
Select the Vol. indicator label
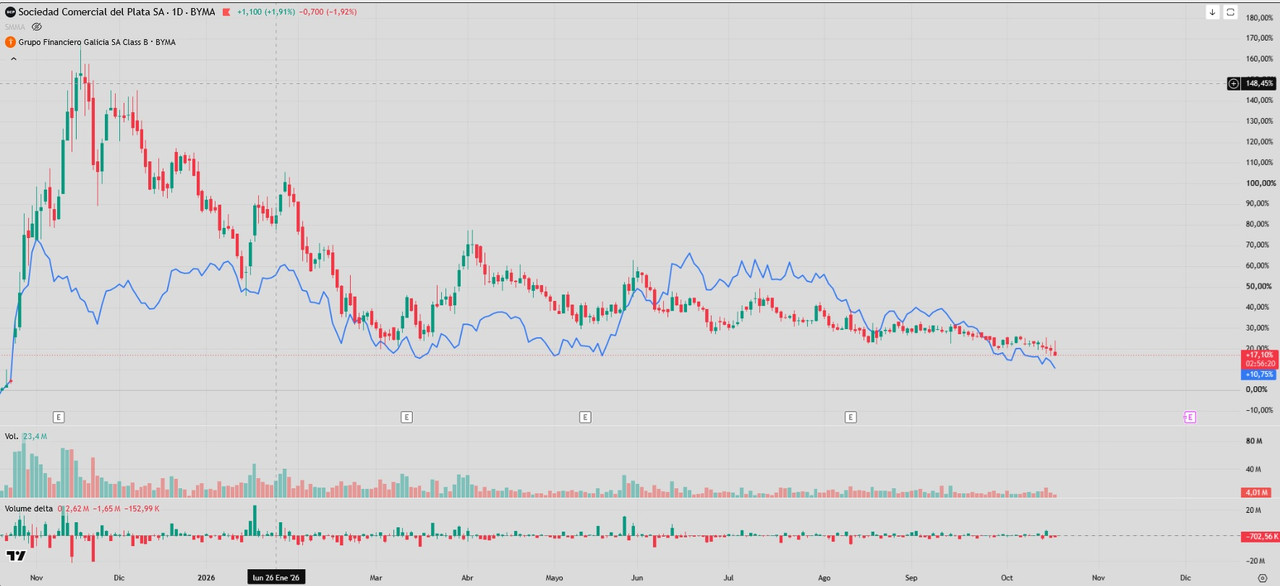11,436
